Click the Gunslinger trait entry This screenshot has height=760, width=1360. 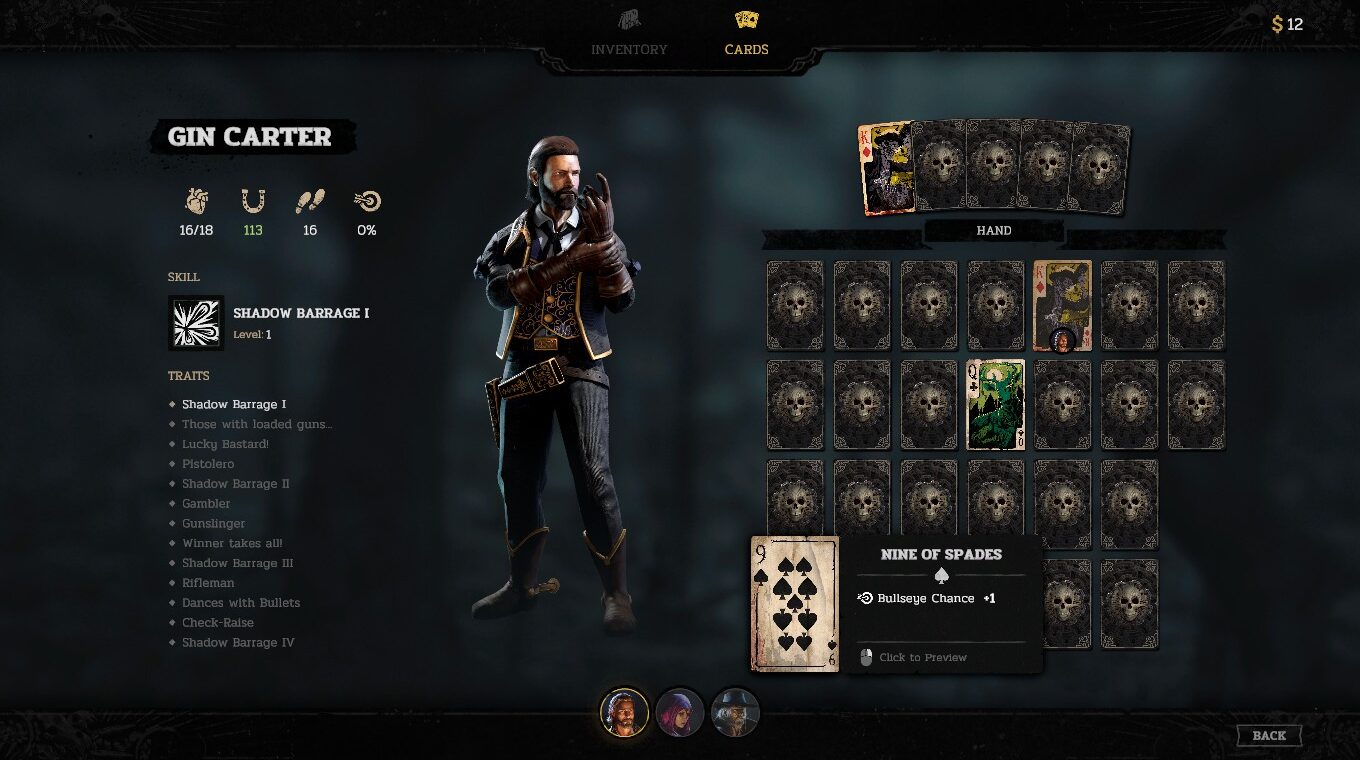click(x=213, y=523)
